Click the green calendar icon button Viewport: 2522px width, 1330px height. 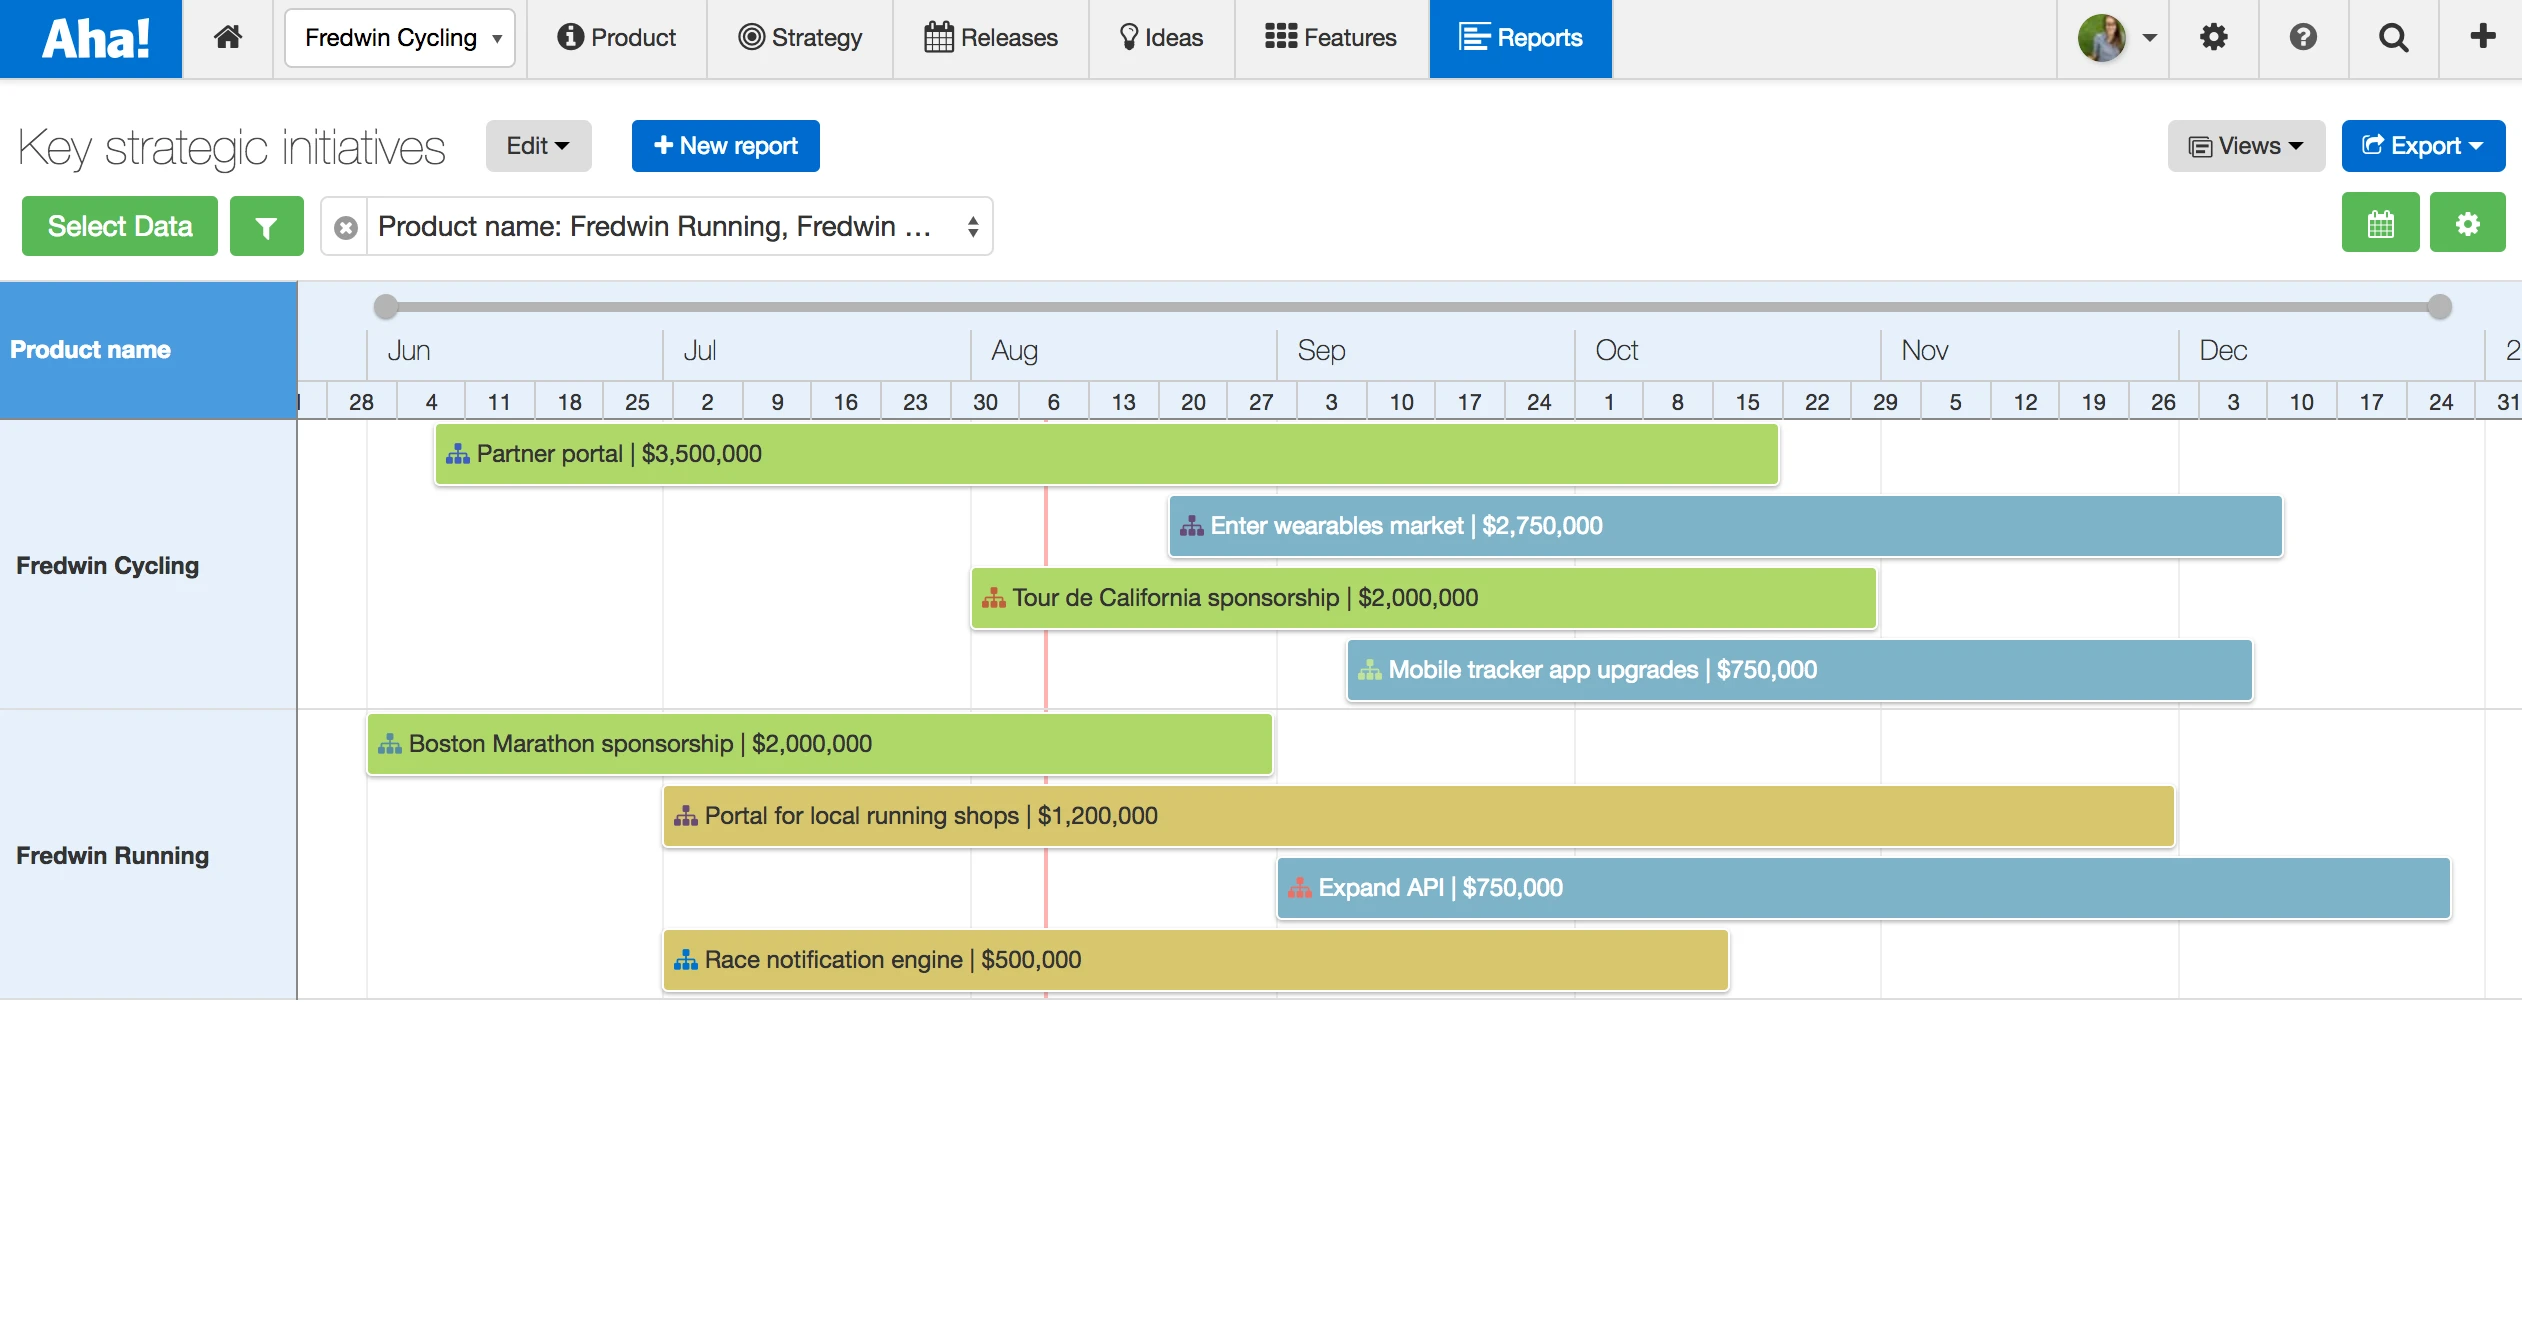click(2380, 224)
